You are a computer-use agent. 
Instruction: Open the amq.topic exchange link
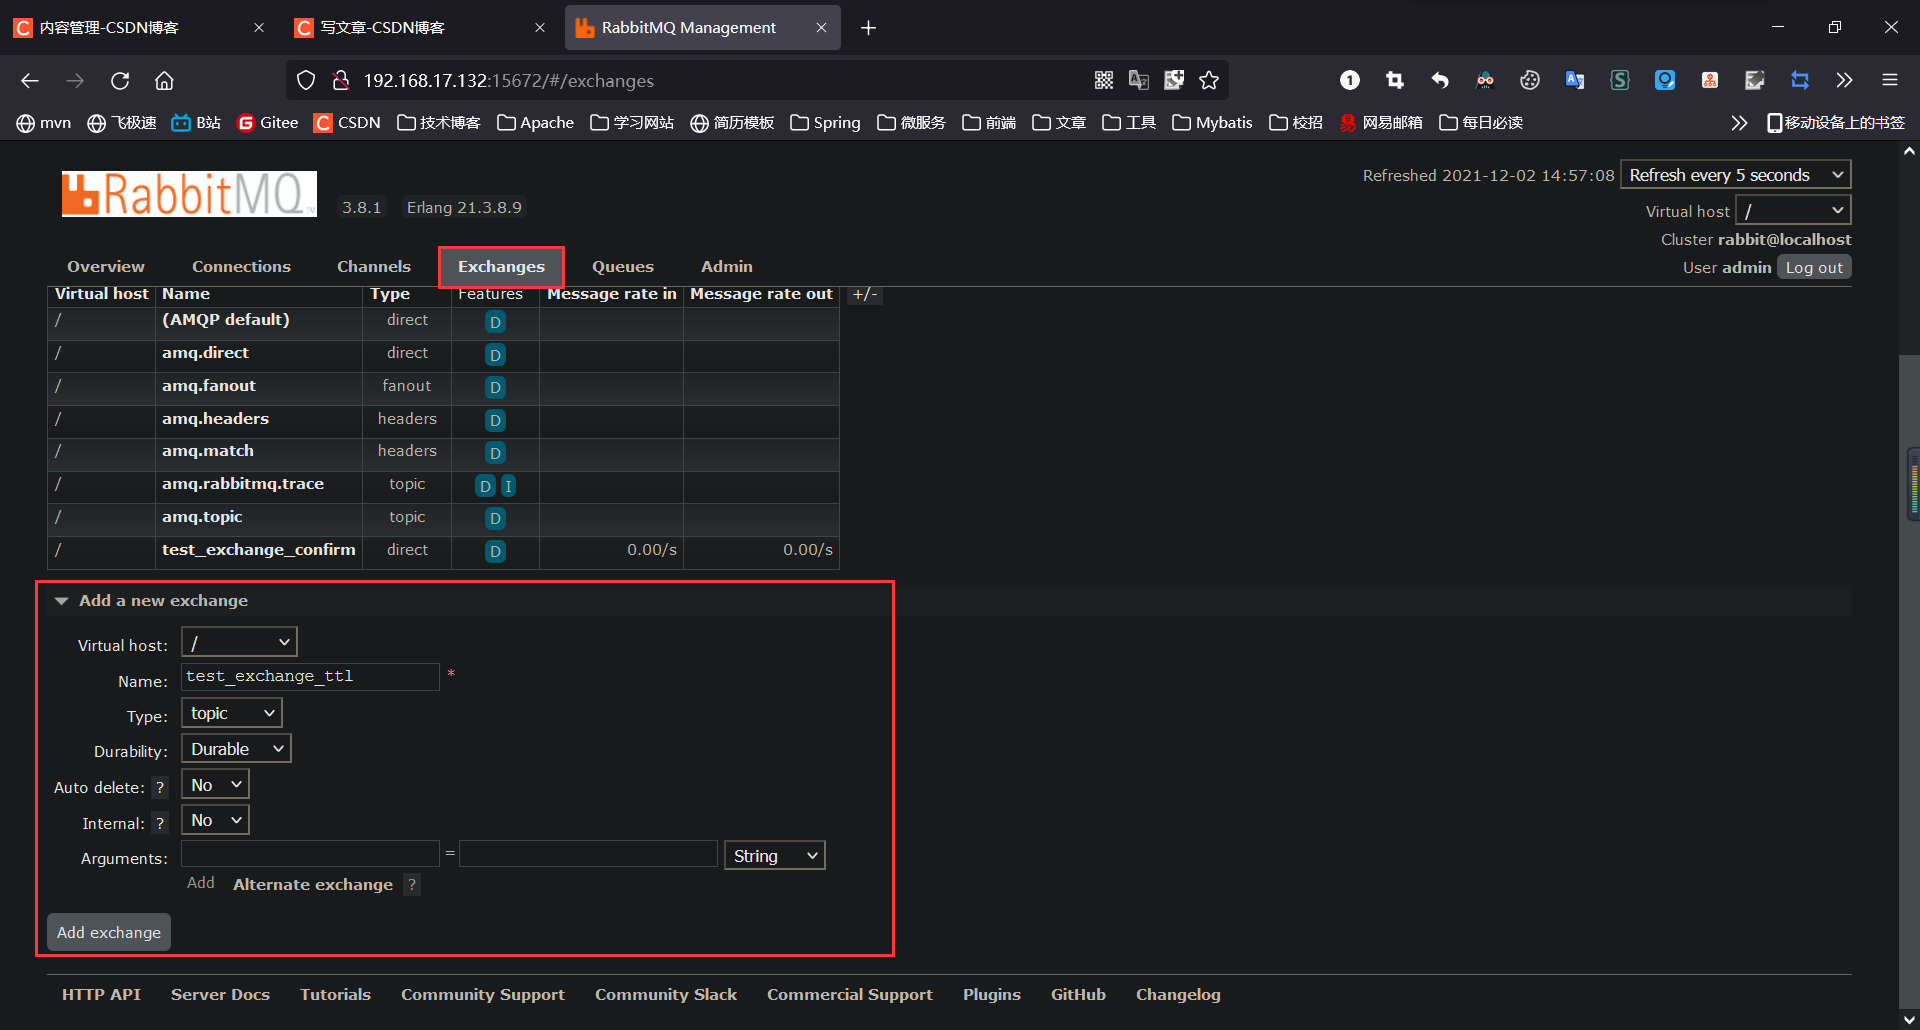[x=202, y=517]
